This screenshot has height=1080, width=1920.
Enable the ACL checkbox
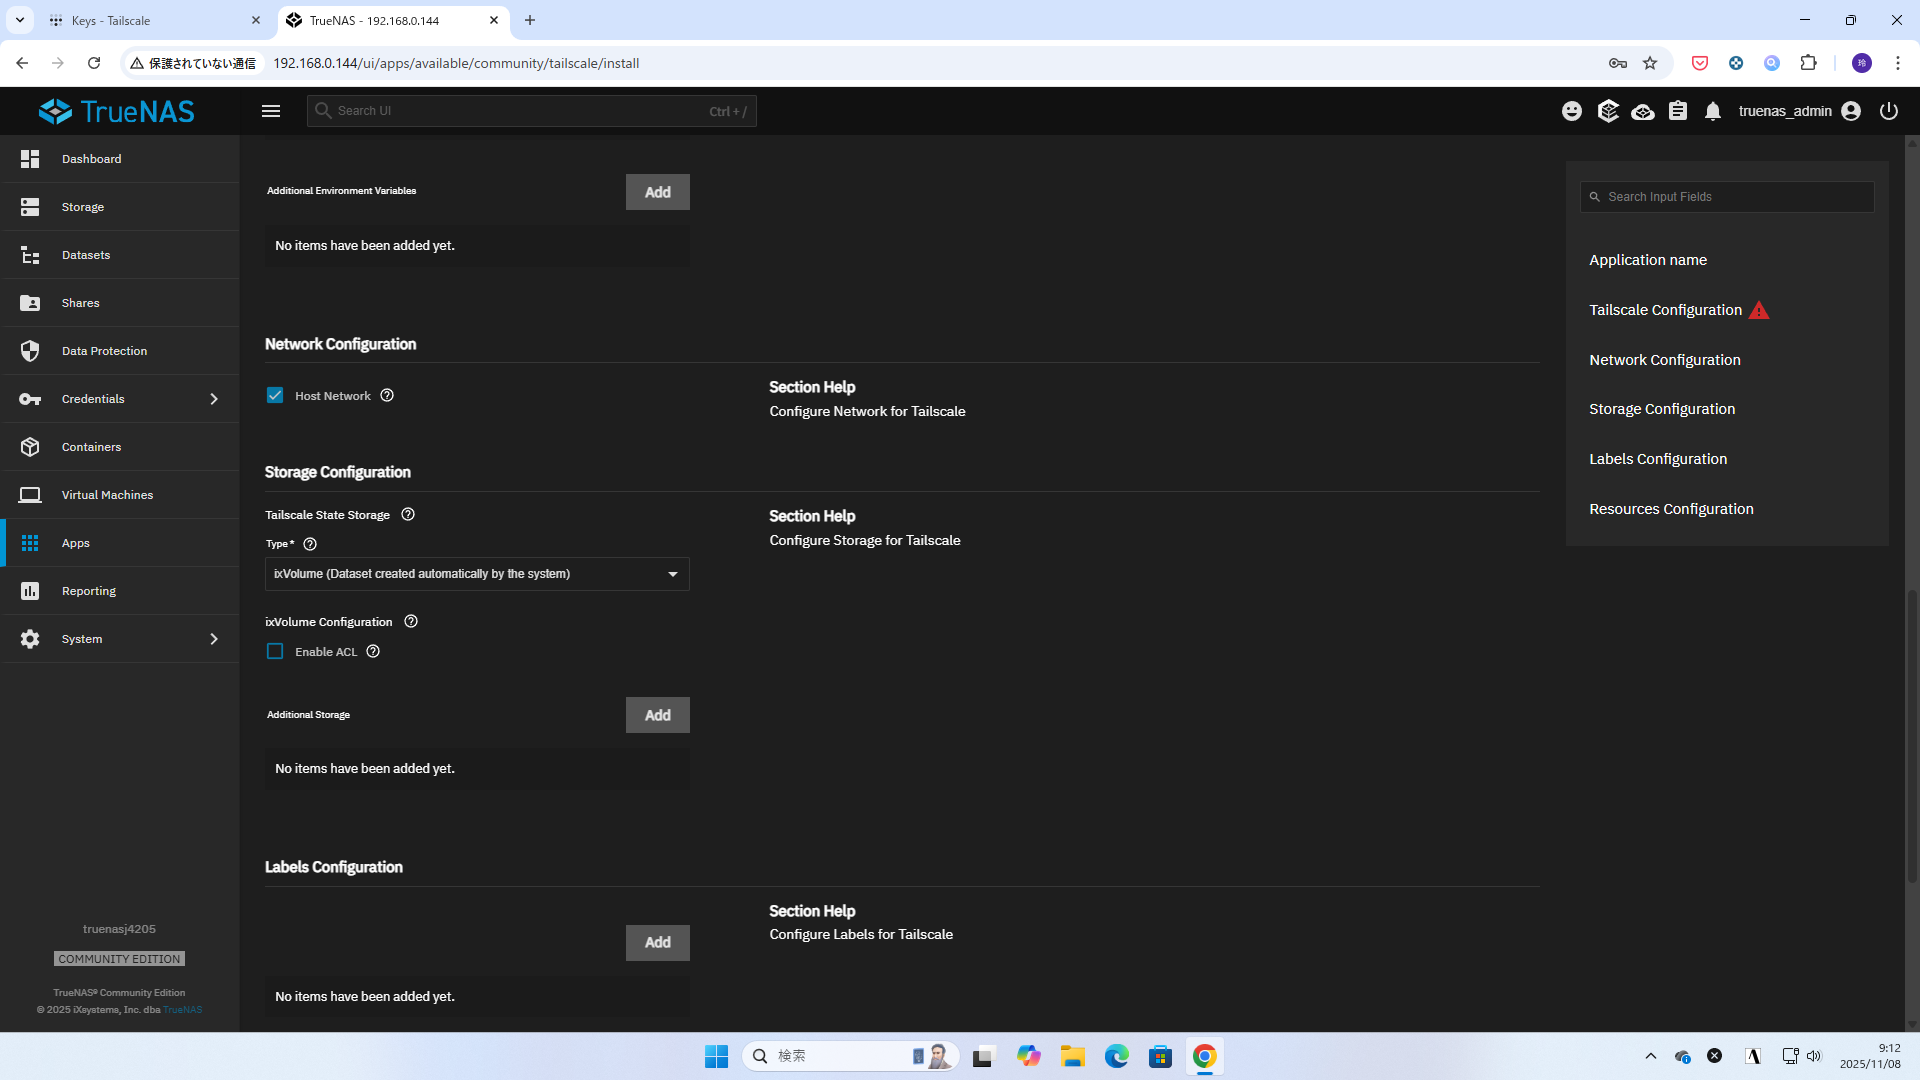275,652
